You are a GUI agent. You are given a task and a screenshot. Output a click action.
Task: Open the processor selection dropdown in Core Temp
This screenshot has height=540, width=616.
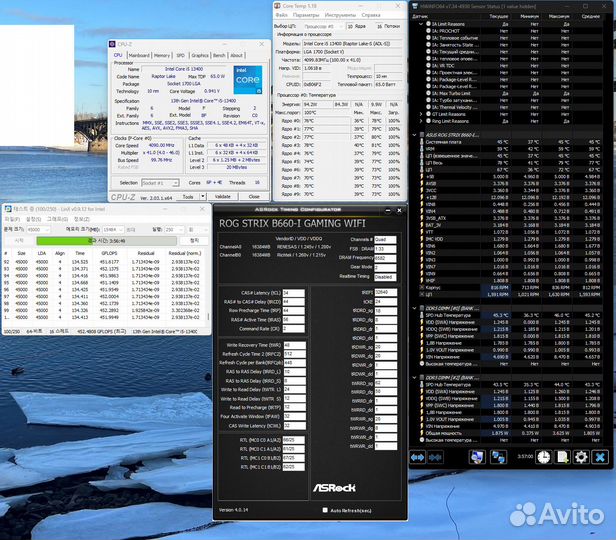tap(323, 26)
